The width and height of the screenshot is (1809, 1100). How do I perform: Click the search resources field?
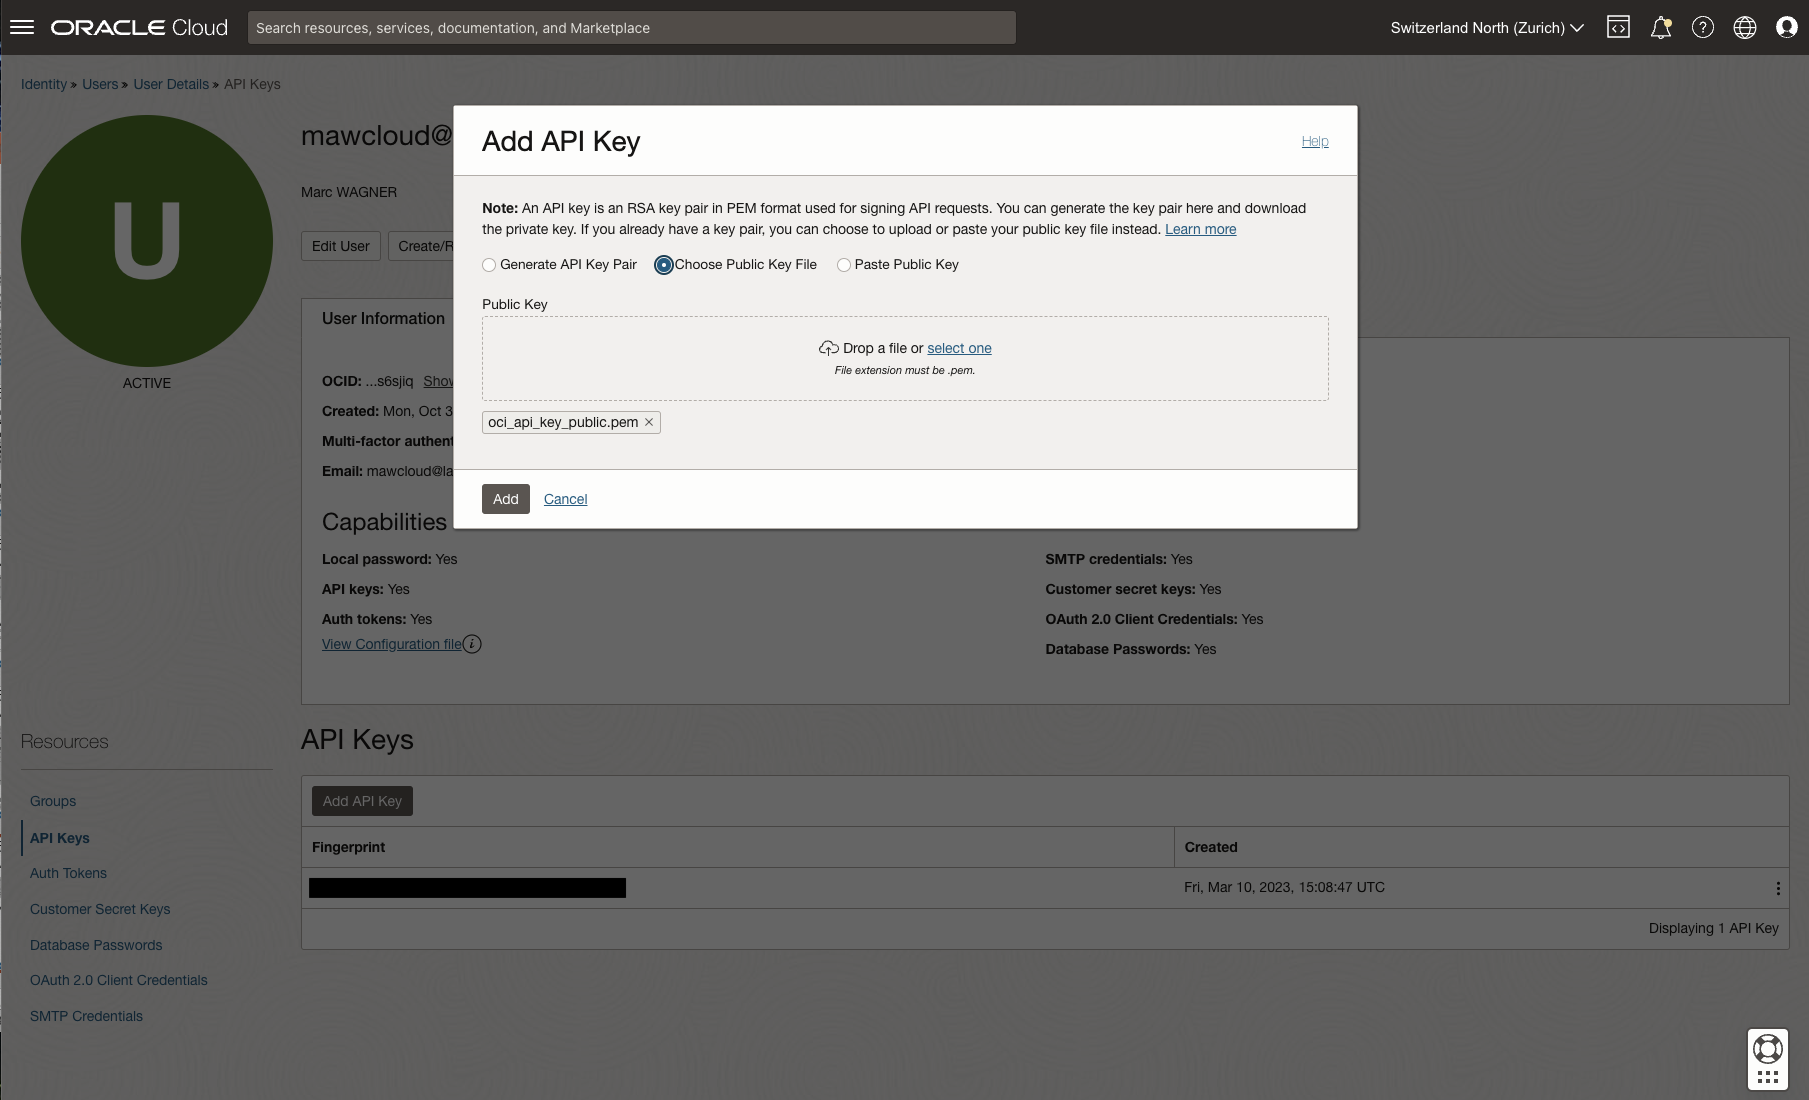[x=631, y=27]
